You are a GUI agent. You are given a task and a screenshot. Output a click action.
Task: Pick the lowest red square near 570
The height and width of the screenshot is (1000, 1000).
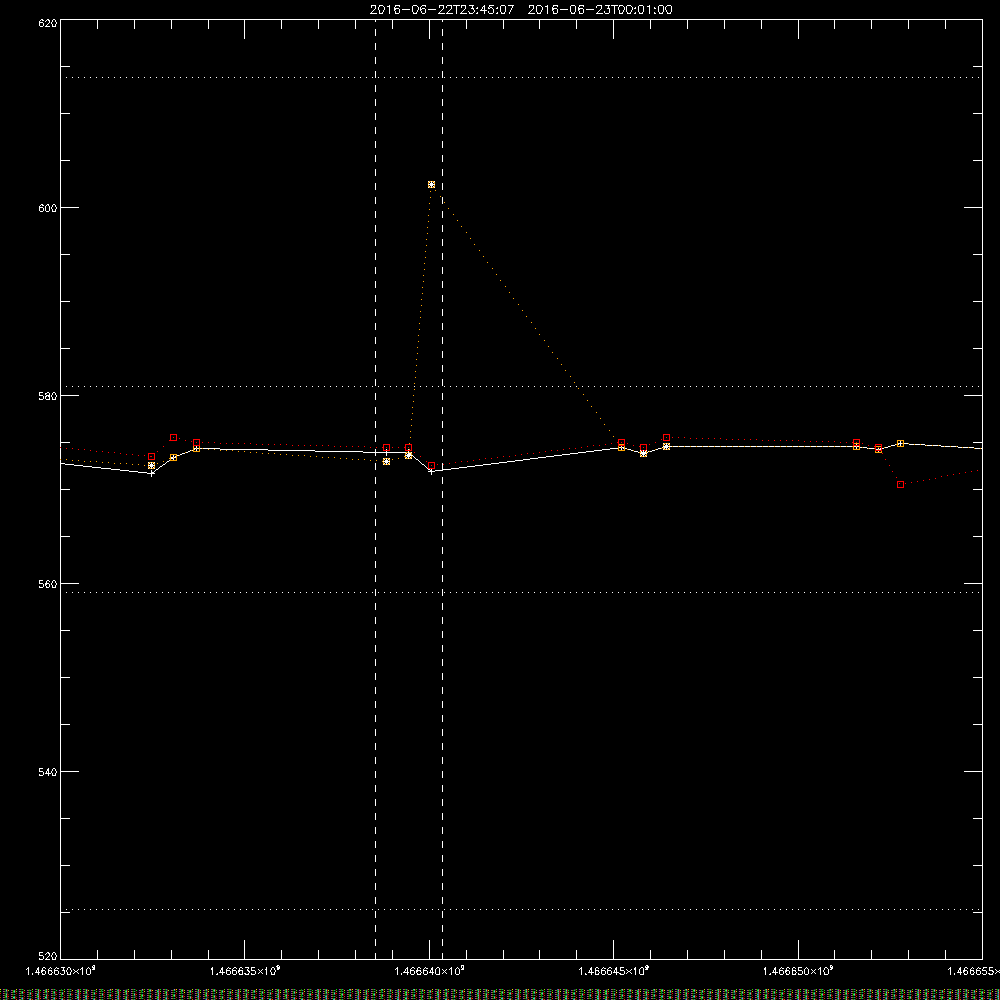[x=901, y=485]
